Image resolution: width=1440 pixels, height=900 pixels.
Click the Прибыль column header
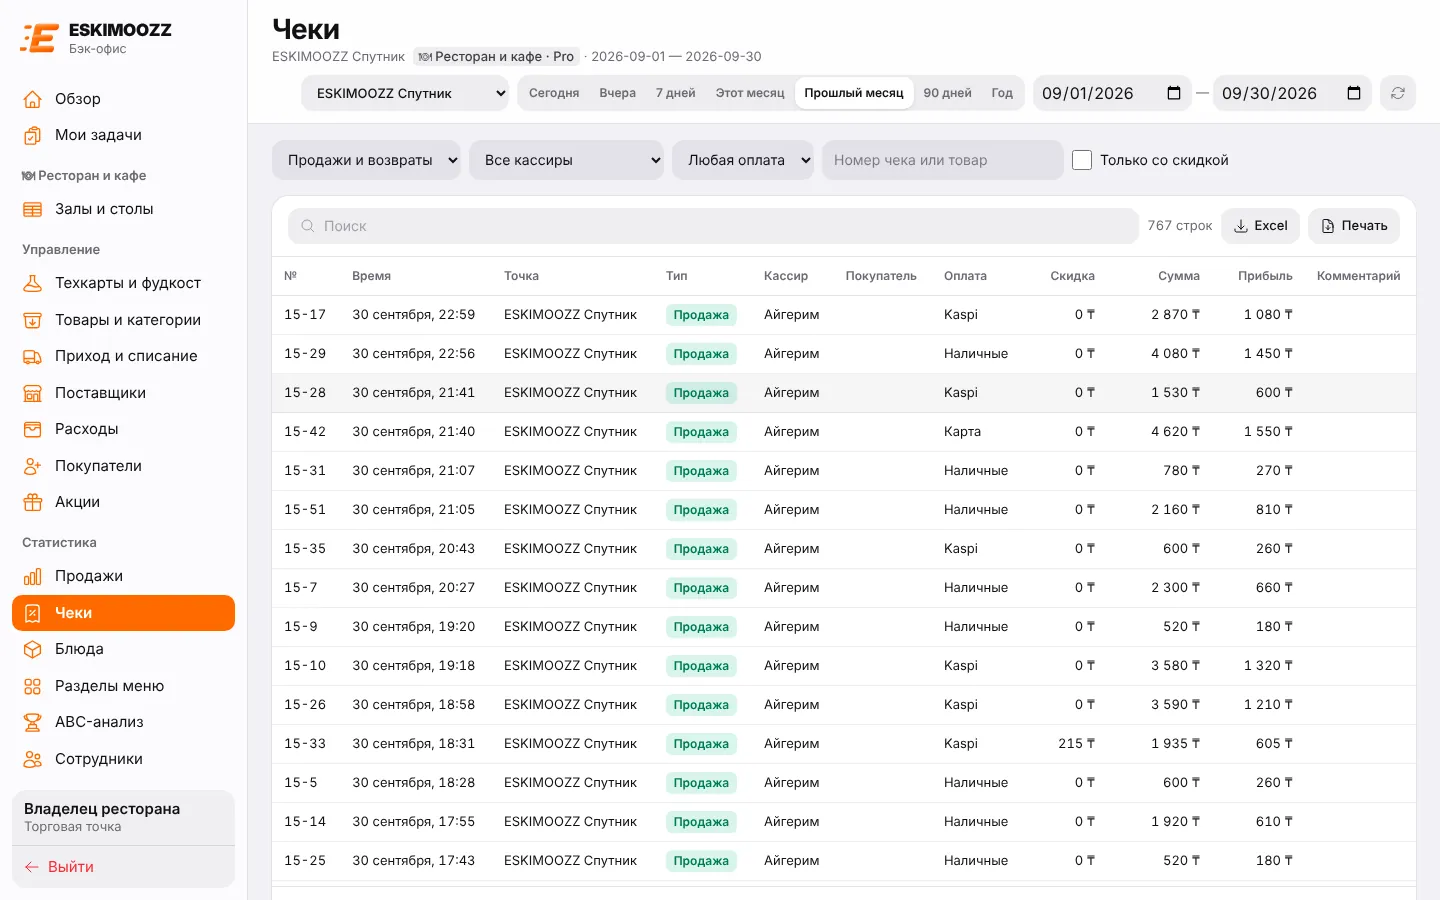(1265, 276)
